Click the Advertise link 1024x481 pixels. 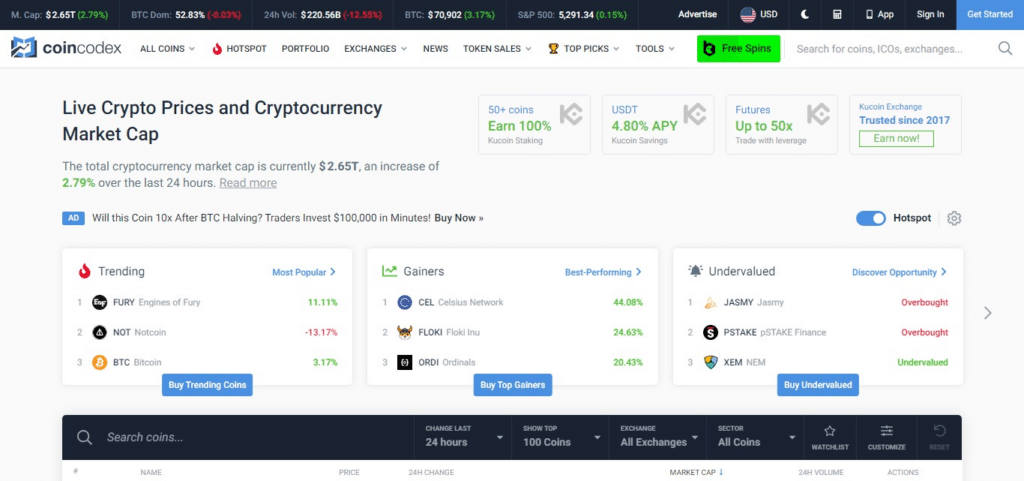[697, 14]
